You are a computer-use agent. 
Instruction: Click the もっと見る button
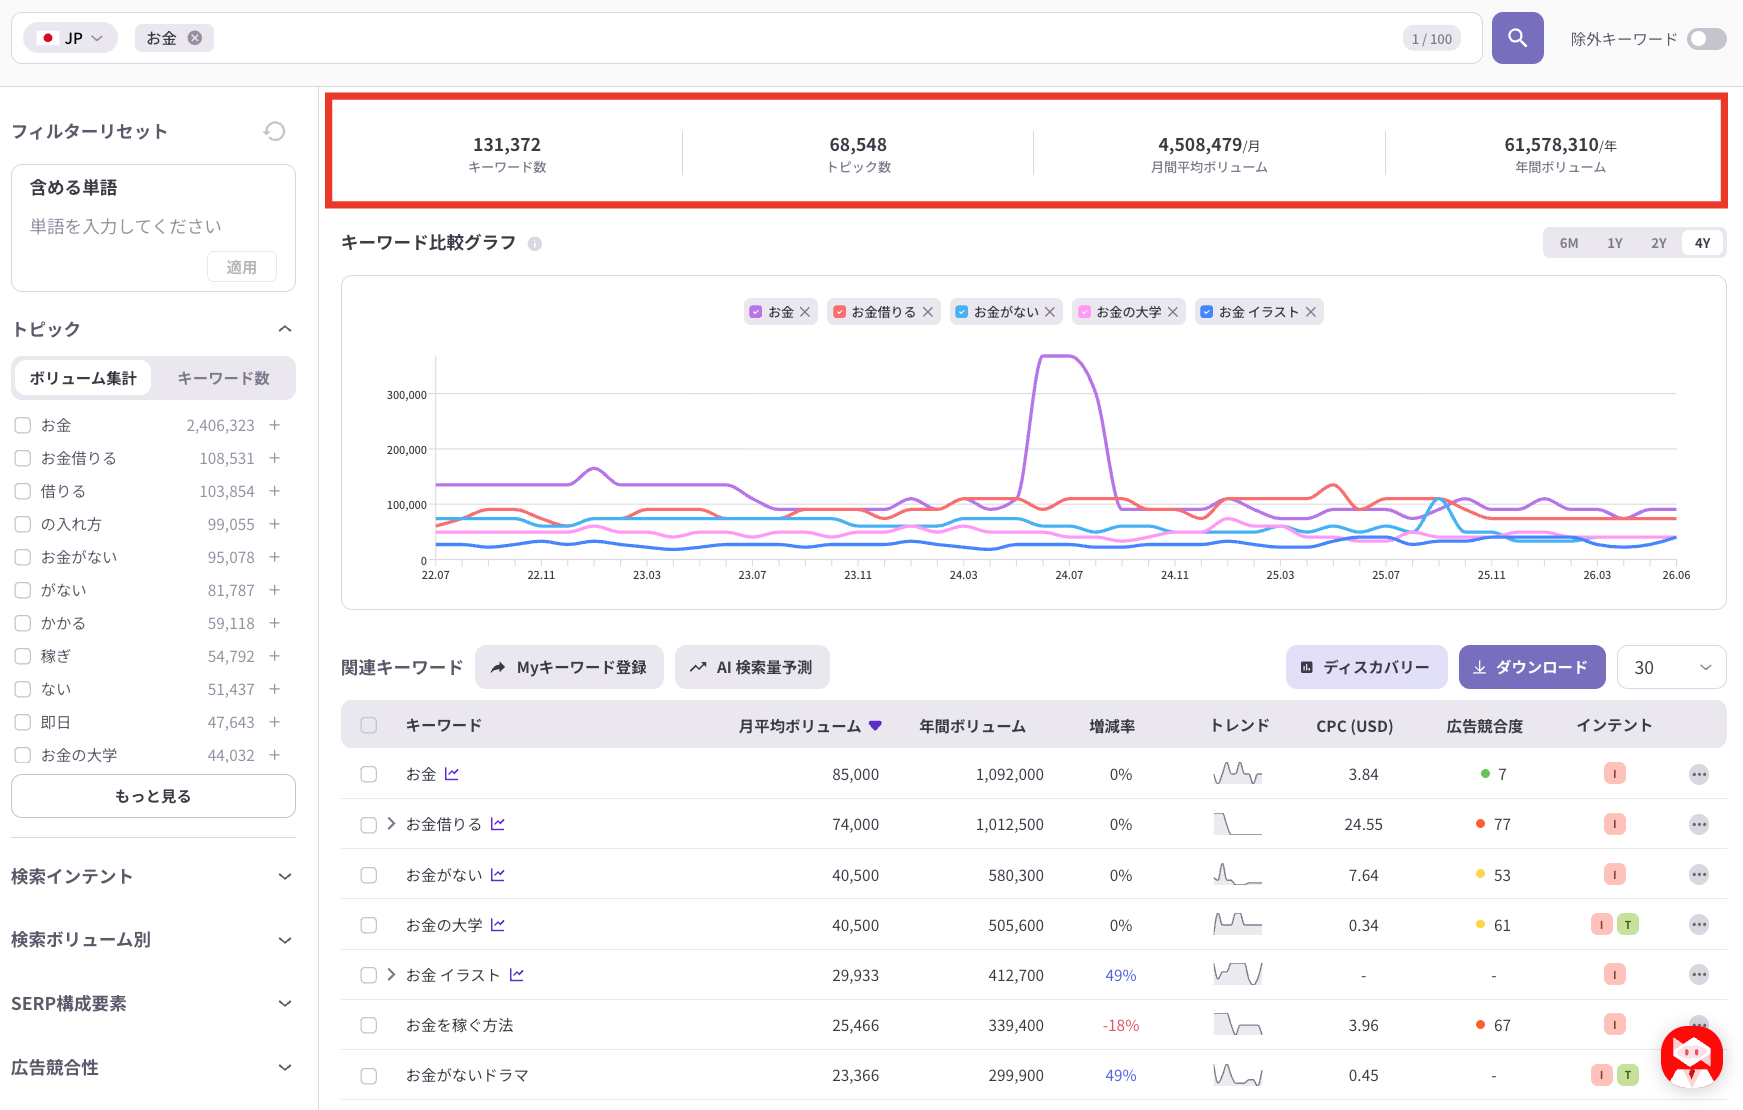coord(153,796)
